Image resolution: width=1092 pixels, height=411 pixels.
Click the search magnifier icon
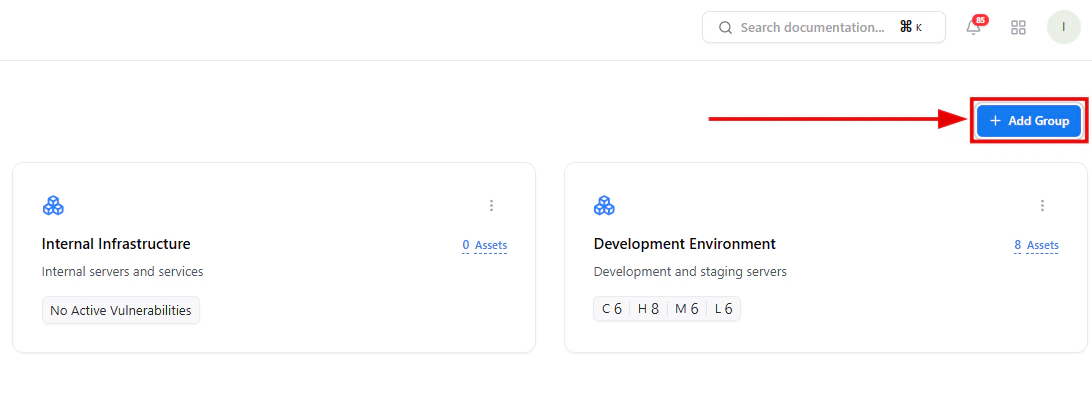(725, 28)
